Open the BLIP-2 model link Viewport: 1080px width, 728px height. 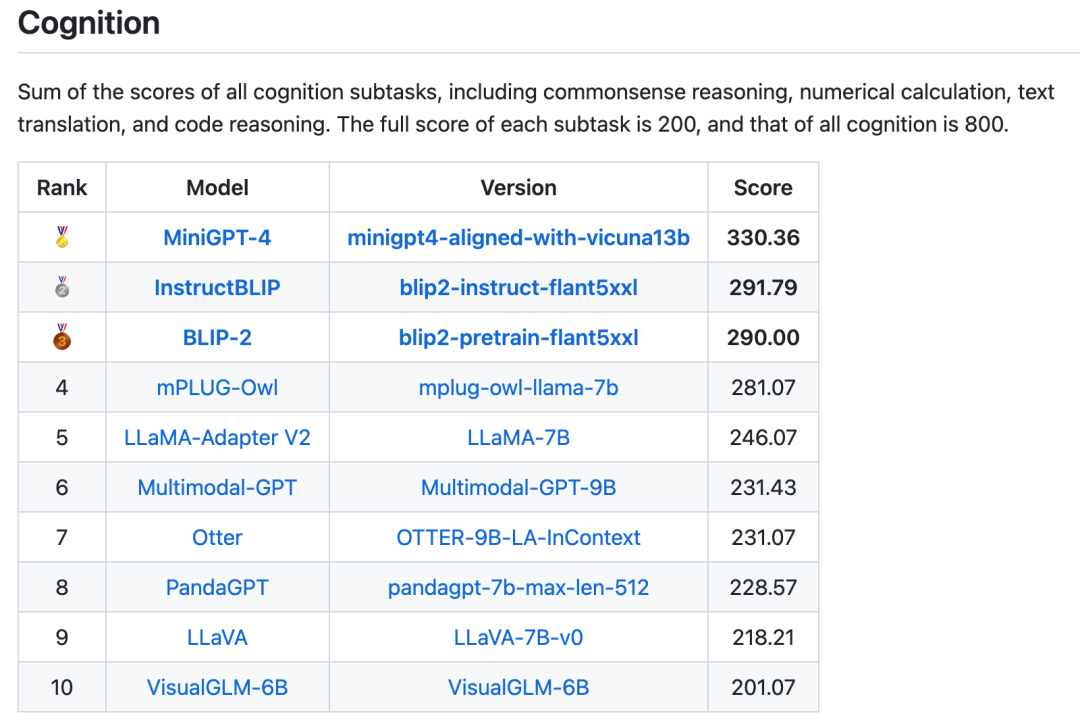click(217, 337)
